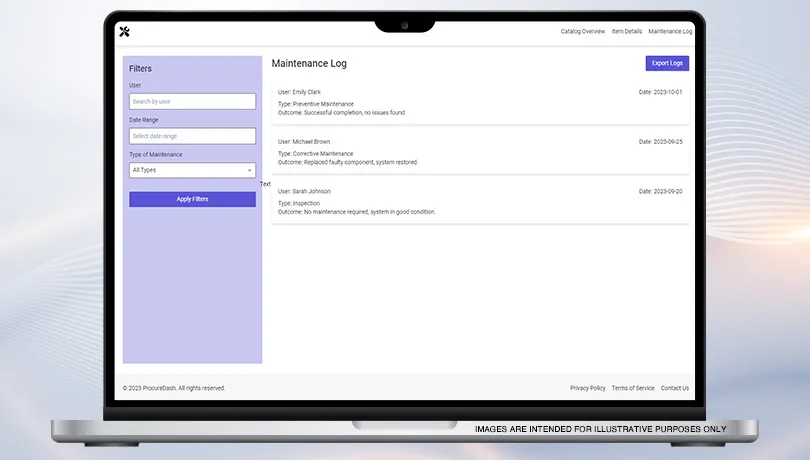Click the Contact Us footer link
Image resolution: width=810 pixels, height=460 pixels.
[x=675, y=388]
